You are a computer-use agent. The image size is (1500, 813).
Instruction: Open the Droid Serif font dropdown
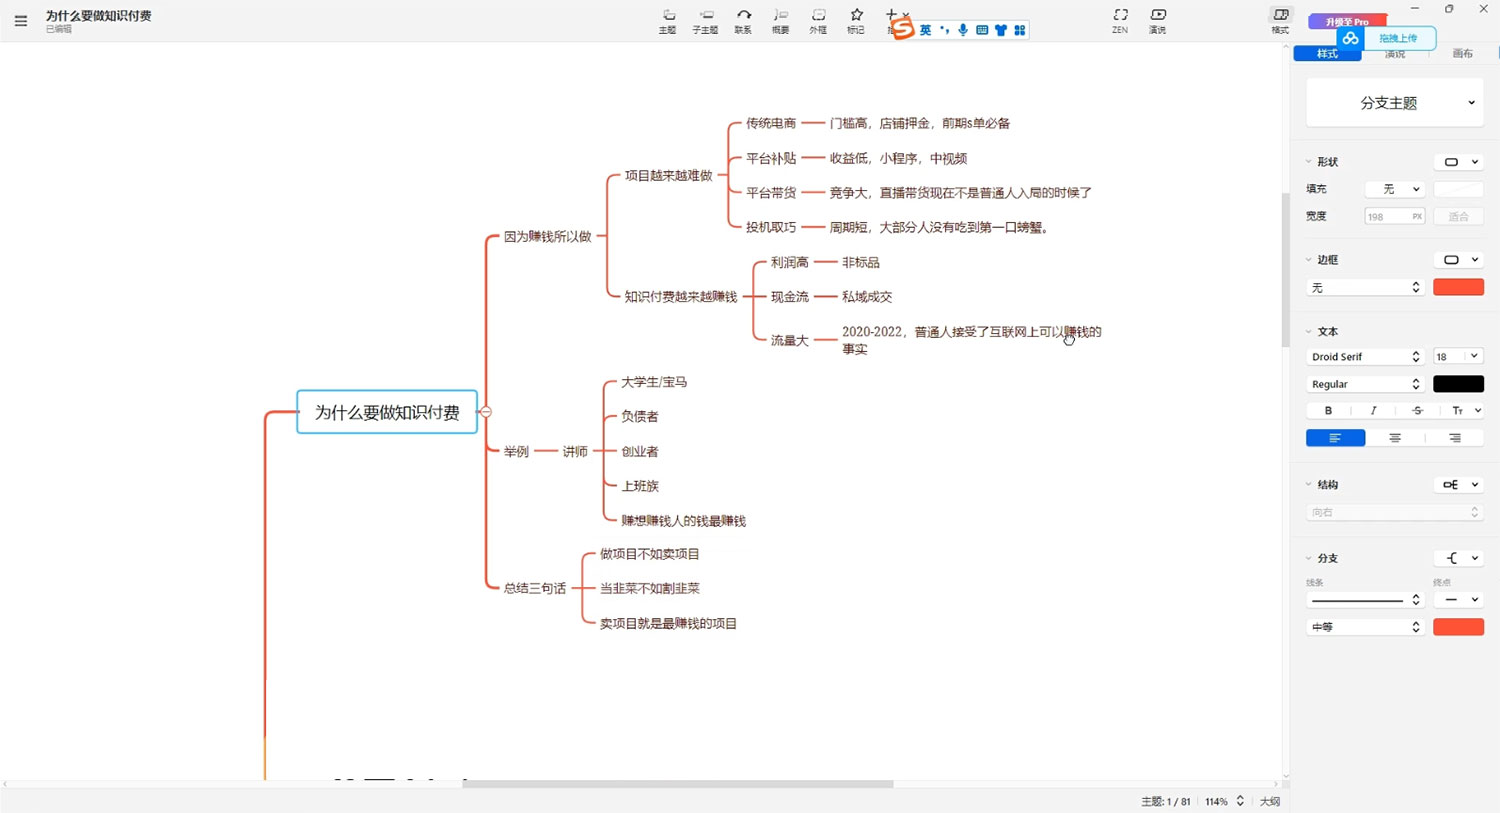point(1365,357)
